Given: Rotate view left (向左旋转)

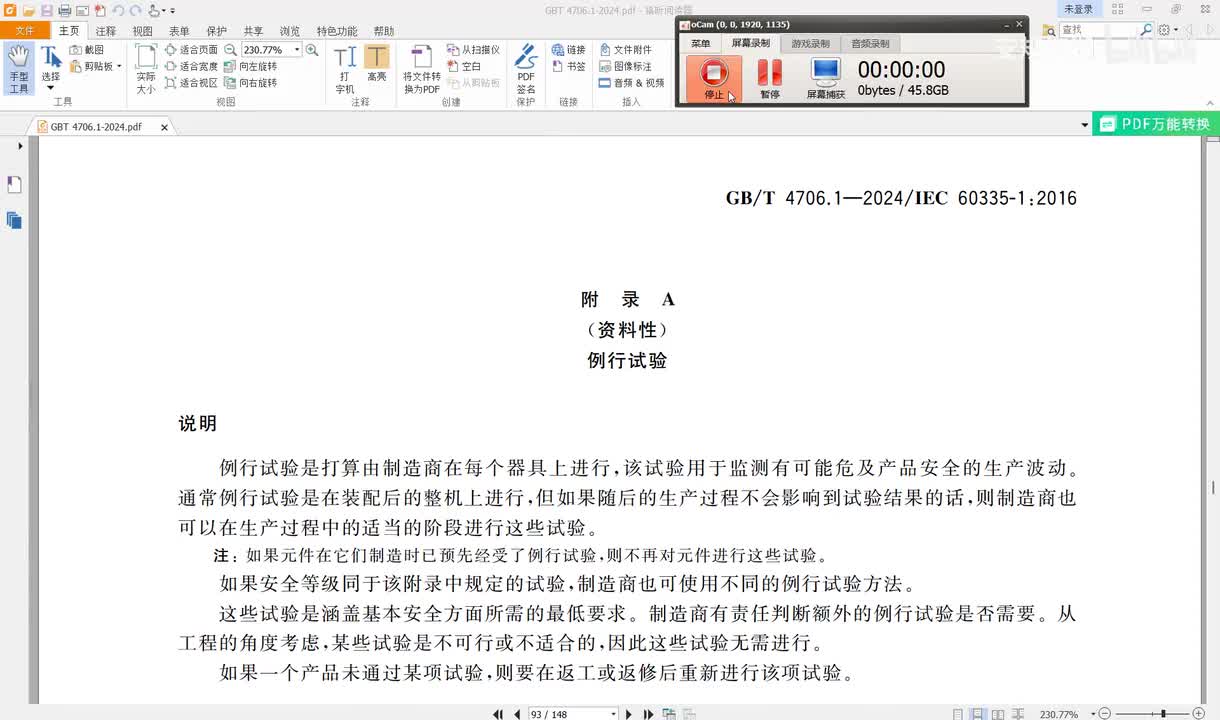Looking at the screenshot, I should coord(251,66).
